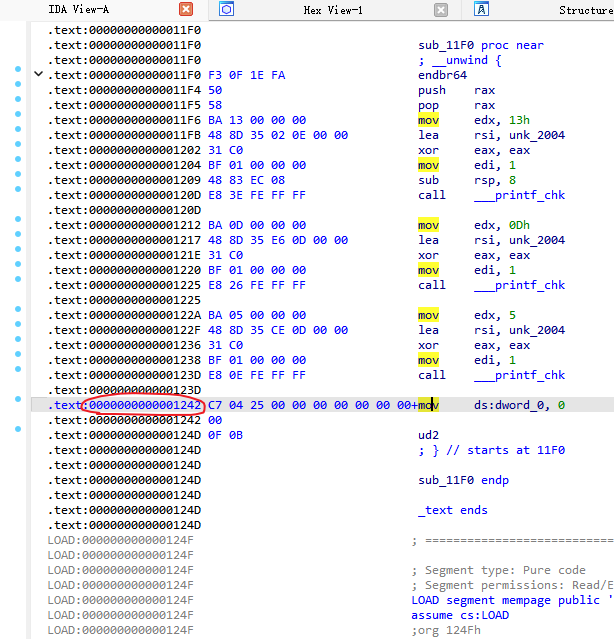
Task: Toggle breakpoint dot at address 11F4
Action: tap(18, 84)
